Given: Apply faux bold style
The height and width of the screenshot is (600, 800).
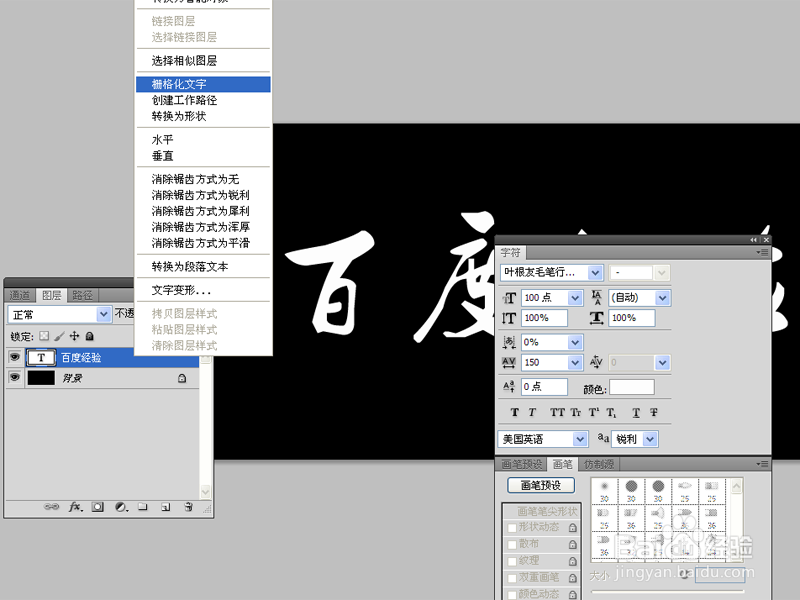Looking at the screenshot, I should [x=514, y=412].
